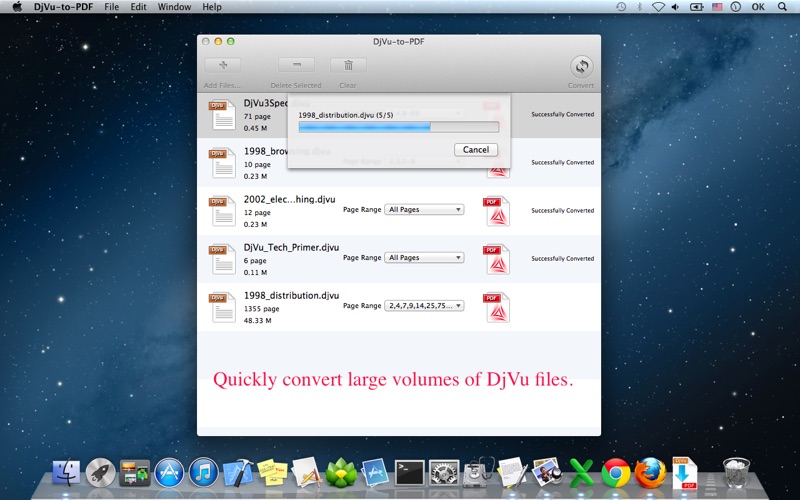The height and width of the screenshot is (500, 800).
Task: Click the '48.33 M' file size
Action: click(257, 320)
